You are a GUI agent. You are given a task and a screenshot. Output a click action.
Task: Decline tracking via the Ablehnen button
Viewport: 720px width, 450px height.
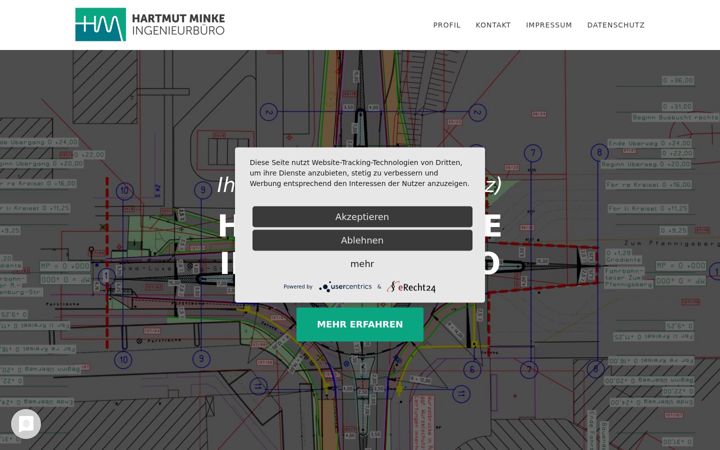pyautogui.click(x=362, y=240)
